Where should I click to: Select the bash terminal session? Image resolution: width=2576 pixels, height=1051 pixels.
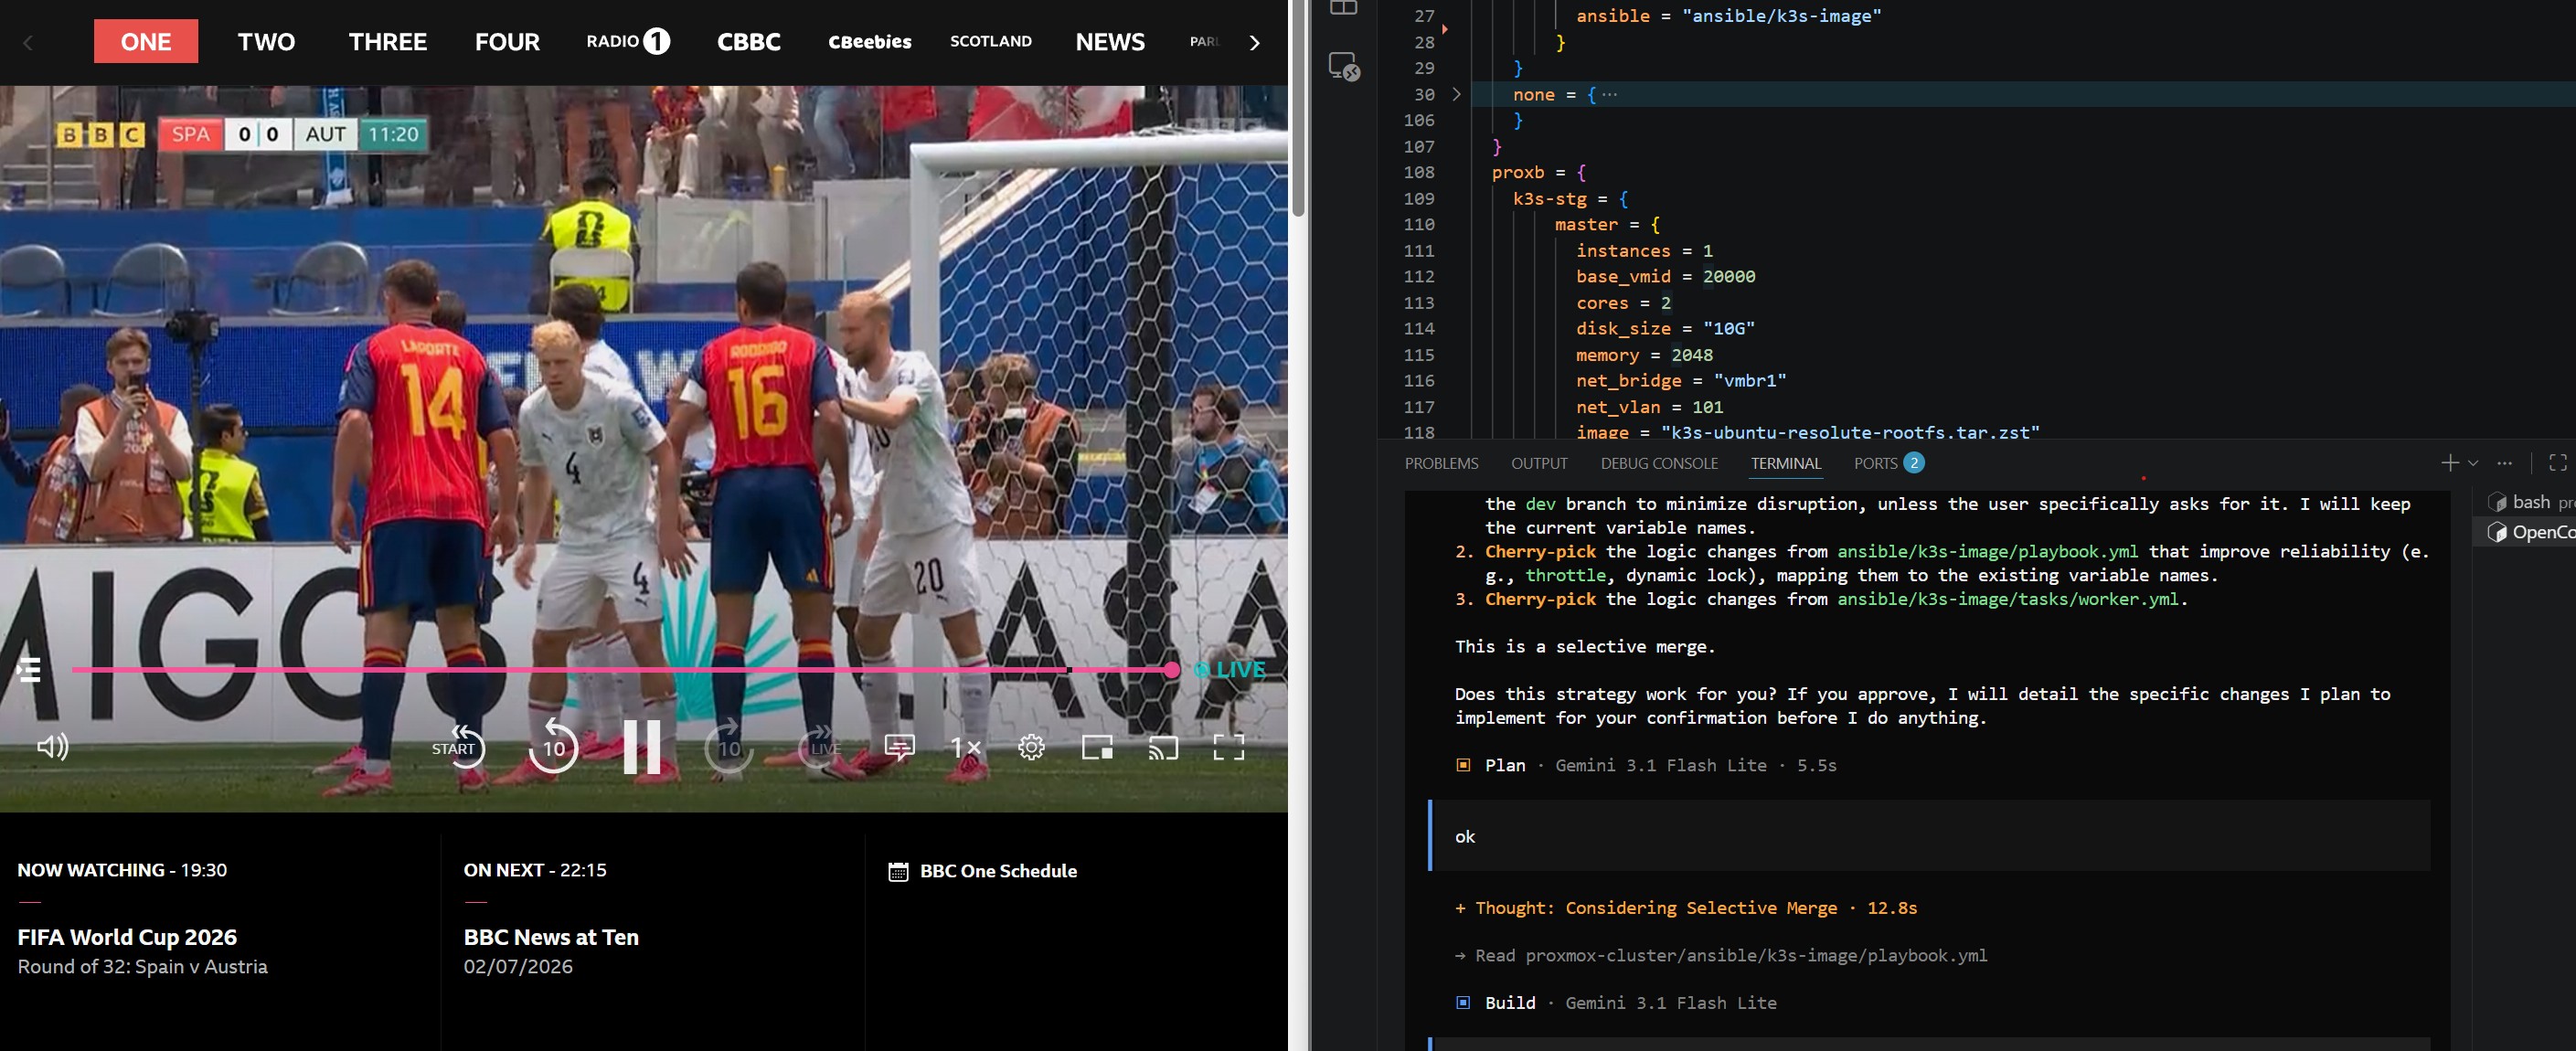point(2530,502)
